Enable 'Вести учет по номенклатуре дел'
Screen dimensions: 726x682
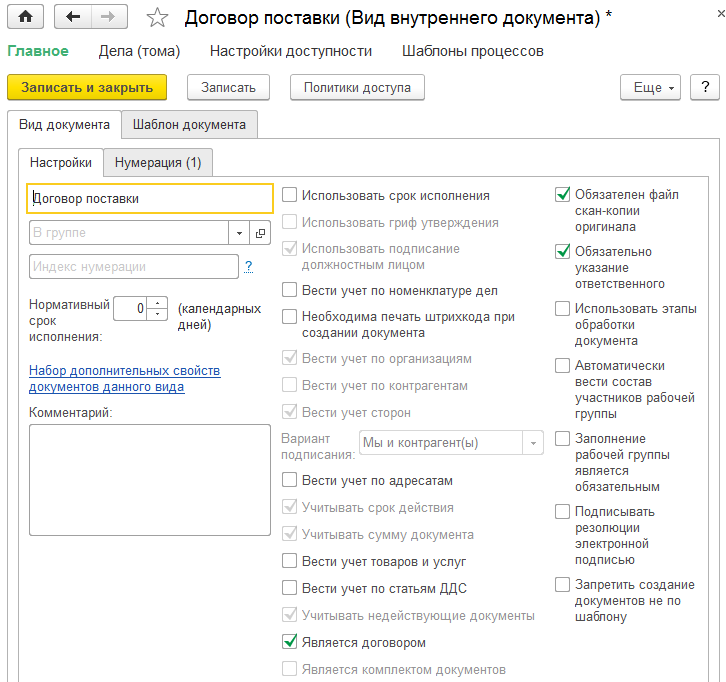pos(290,290)
